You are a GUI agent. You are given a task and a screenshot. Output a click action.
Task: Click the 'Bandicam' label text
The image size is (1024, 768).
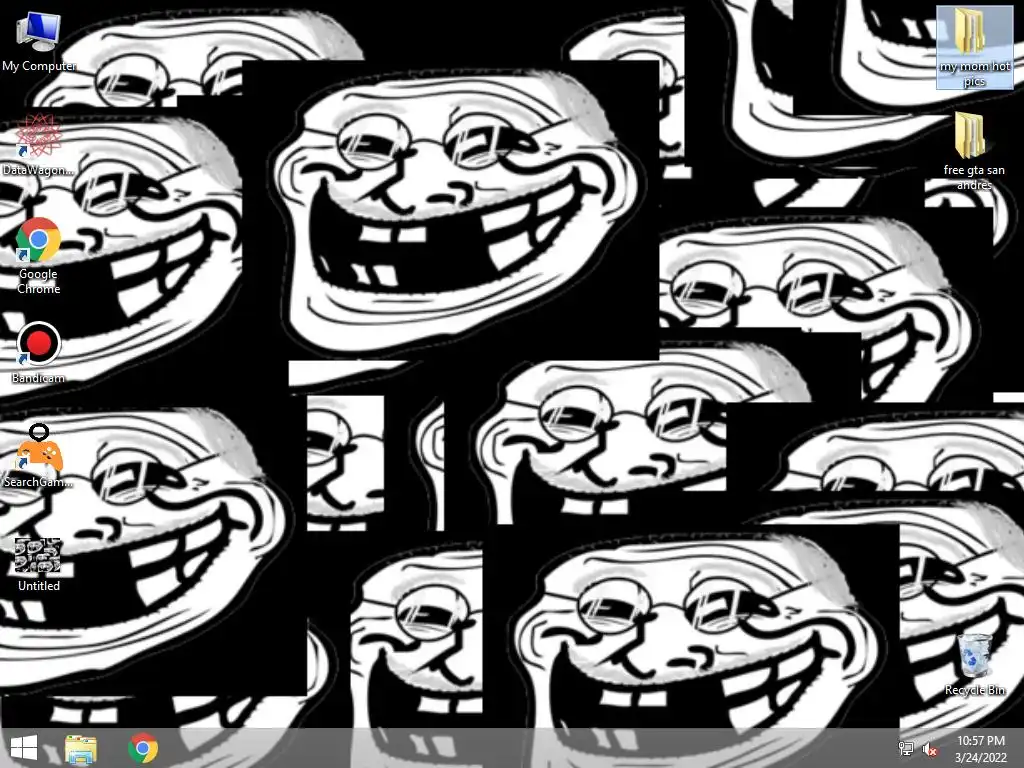(x=38, y=378)
